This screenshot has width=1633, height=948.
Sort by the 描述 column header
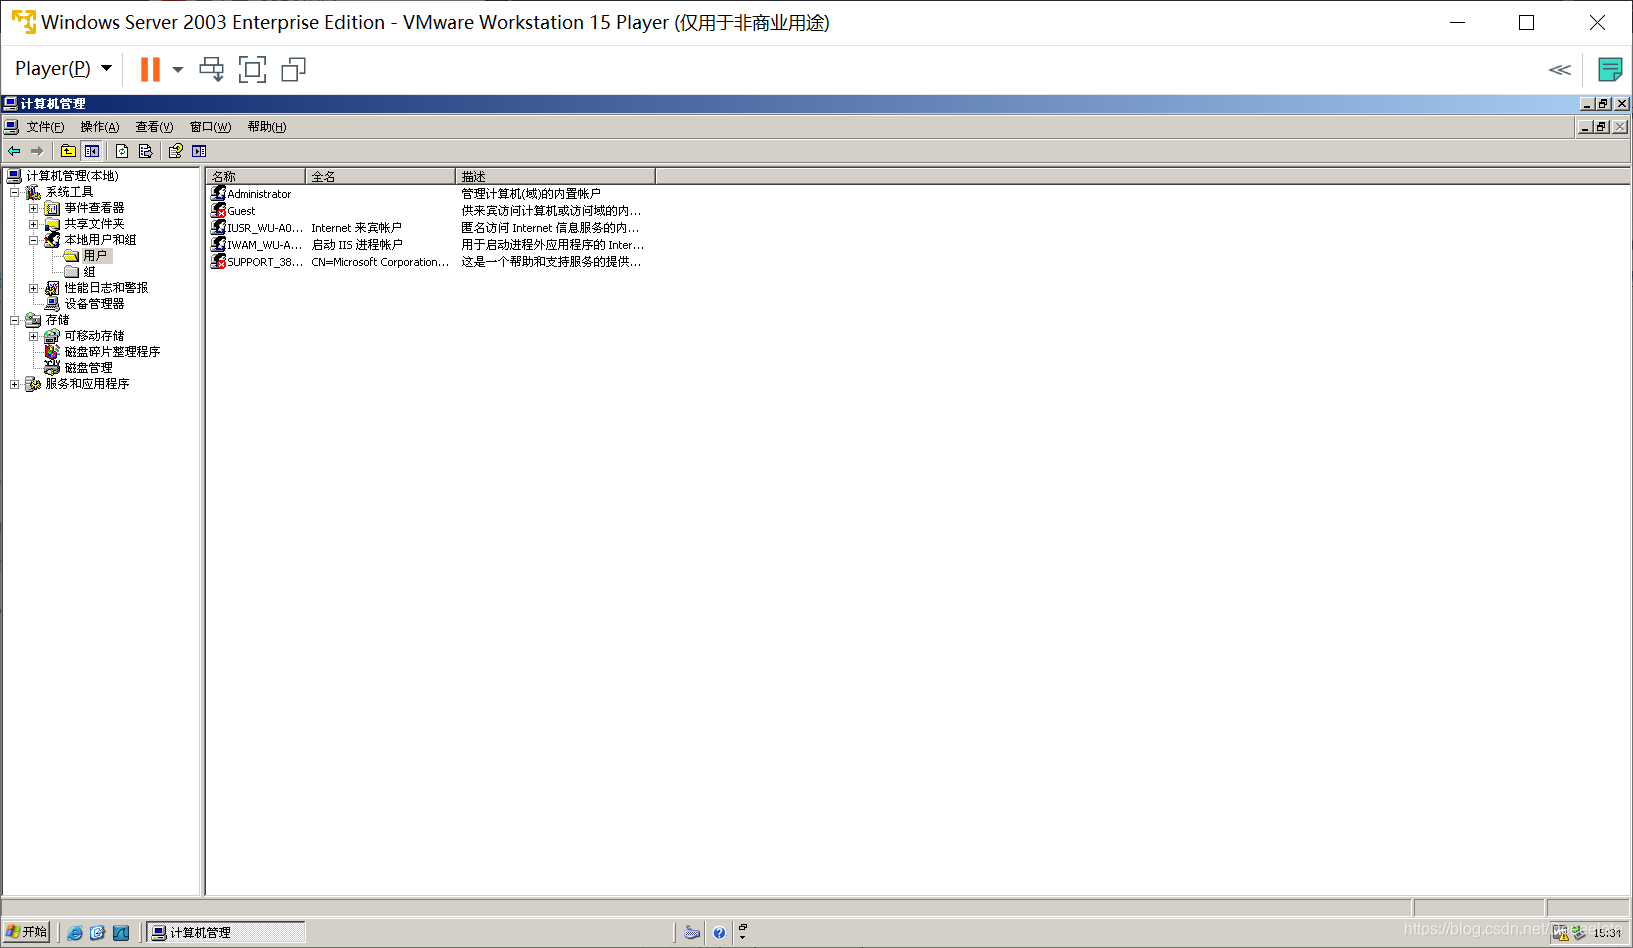[556, 176]
